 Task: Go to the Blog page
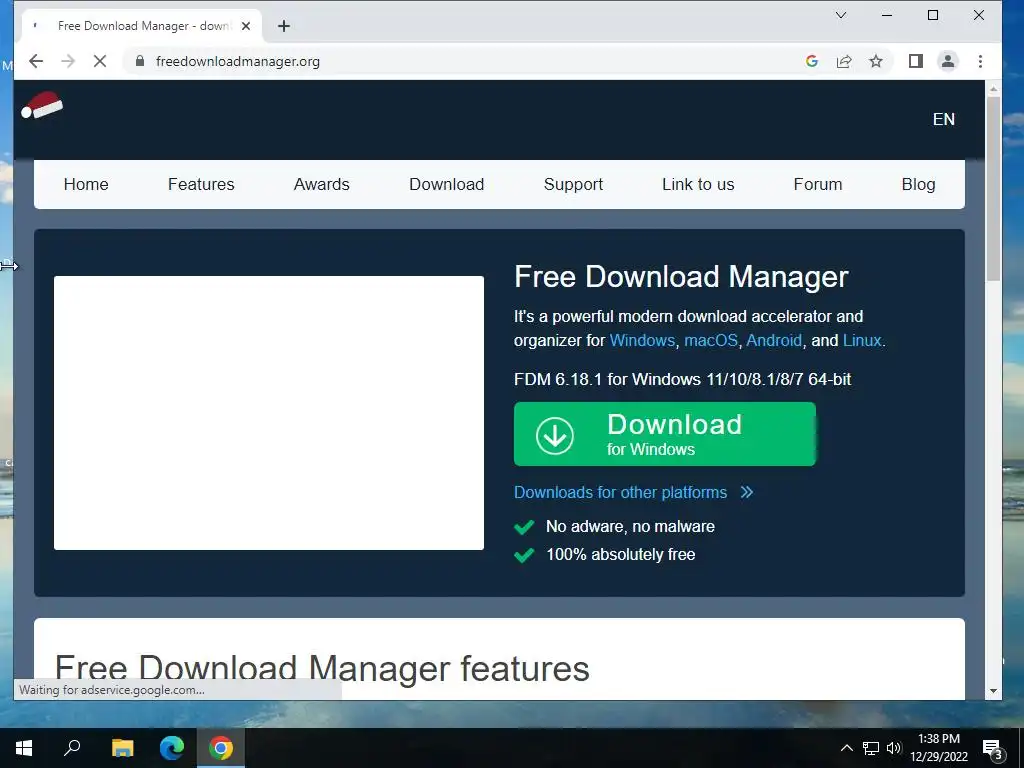click(x=919, y=184)
